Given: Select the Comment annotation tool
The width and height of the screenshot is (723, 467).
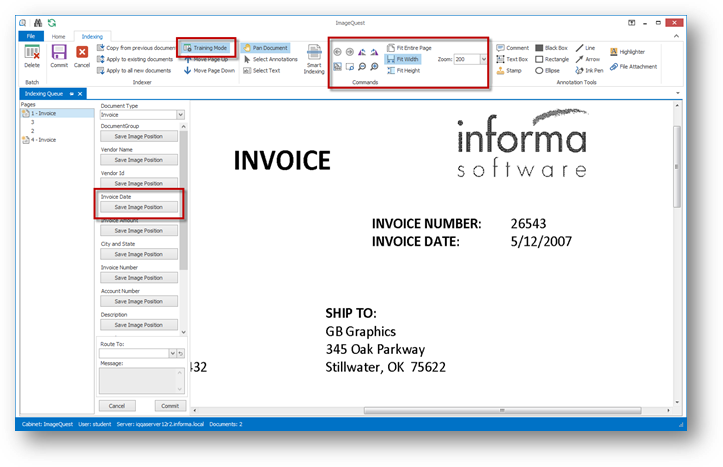Looking at the screenshot, I should click(513, 48).
